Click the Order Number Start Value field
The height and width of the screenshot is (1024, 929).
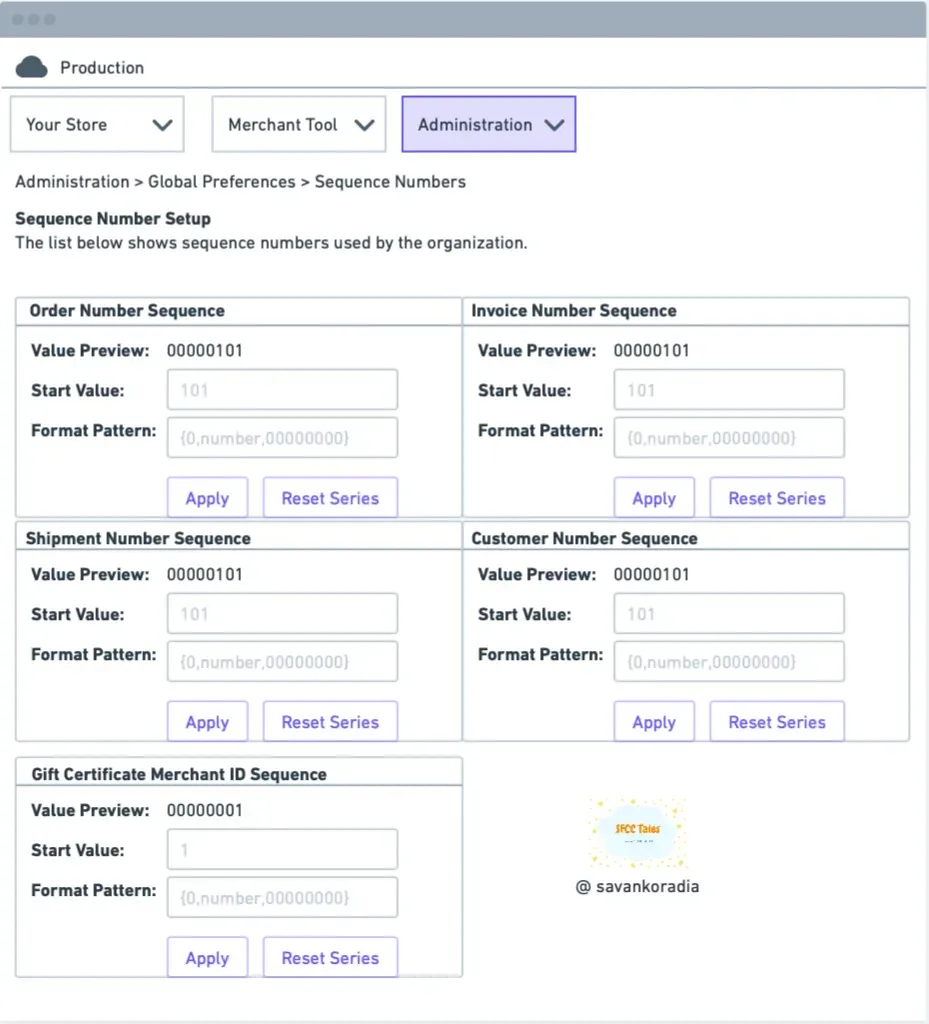pyautogui.click(x=281, y=389)
